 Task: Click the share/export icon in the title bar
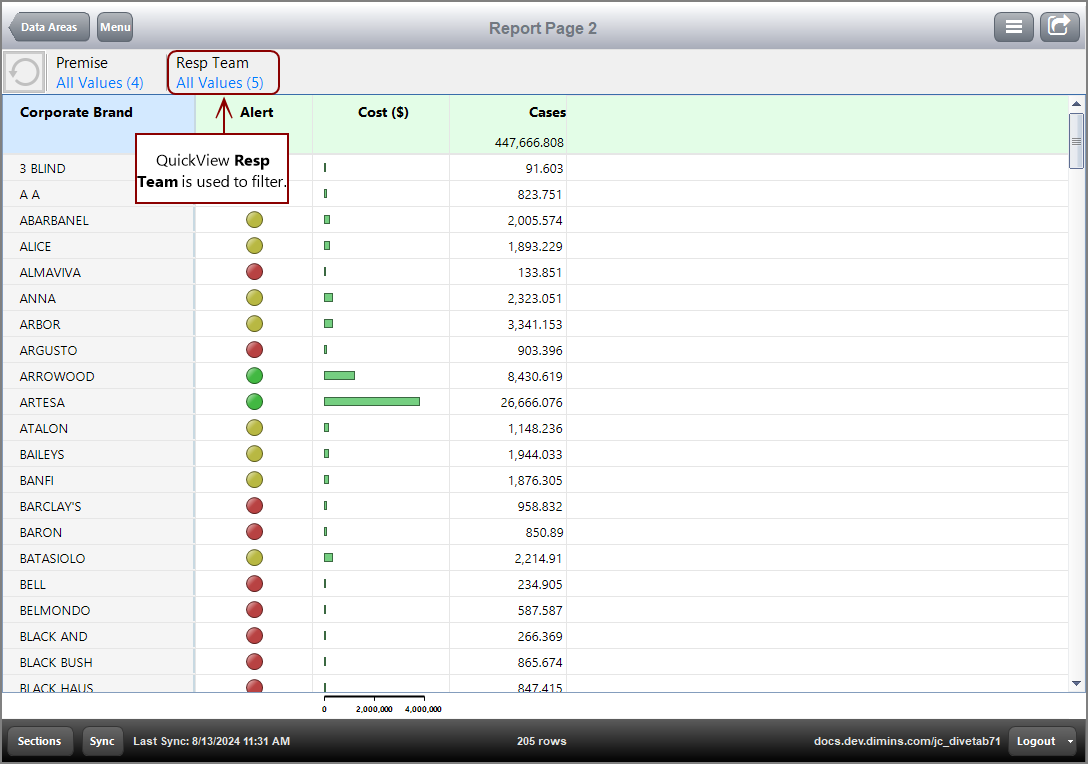[1059, 26]
